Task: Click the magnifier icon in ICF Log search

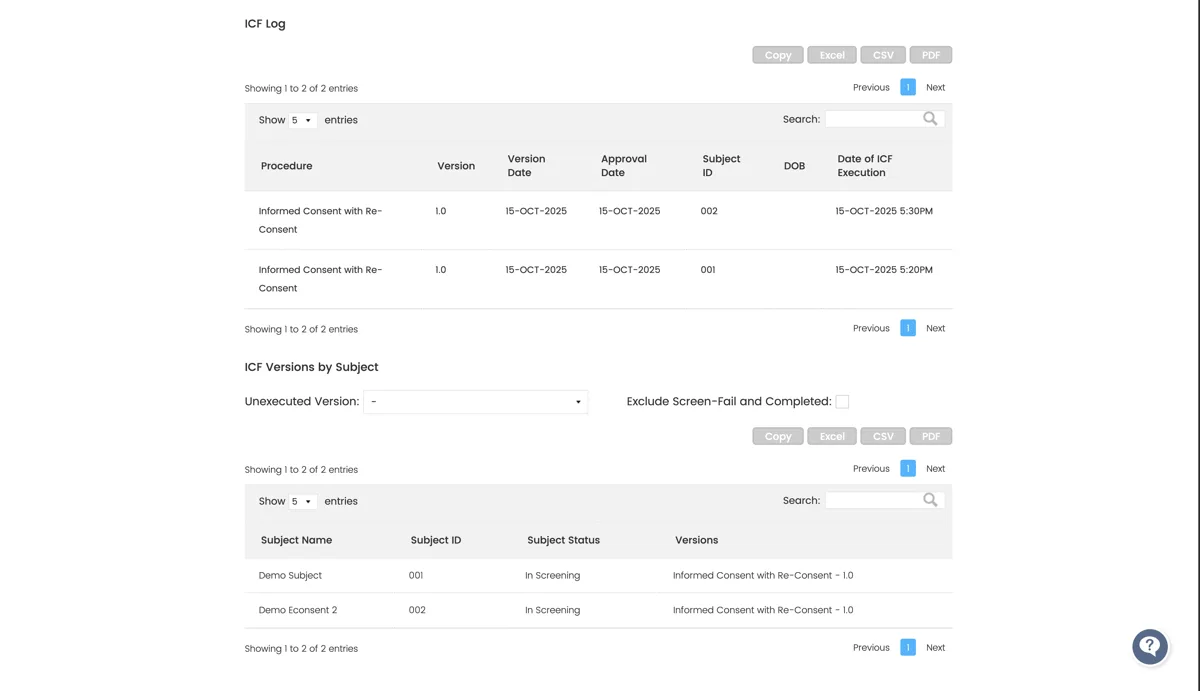Action: click(930, 118)
